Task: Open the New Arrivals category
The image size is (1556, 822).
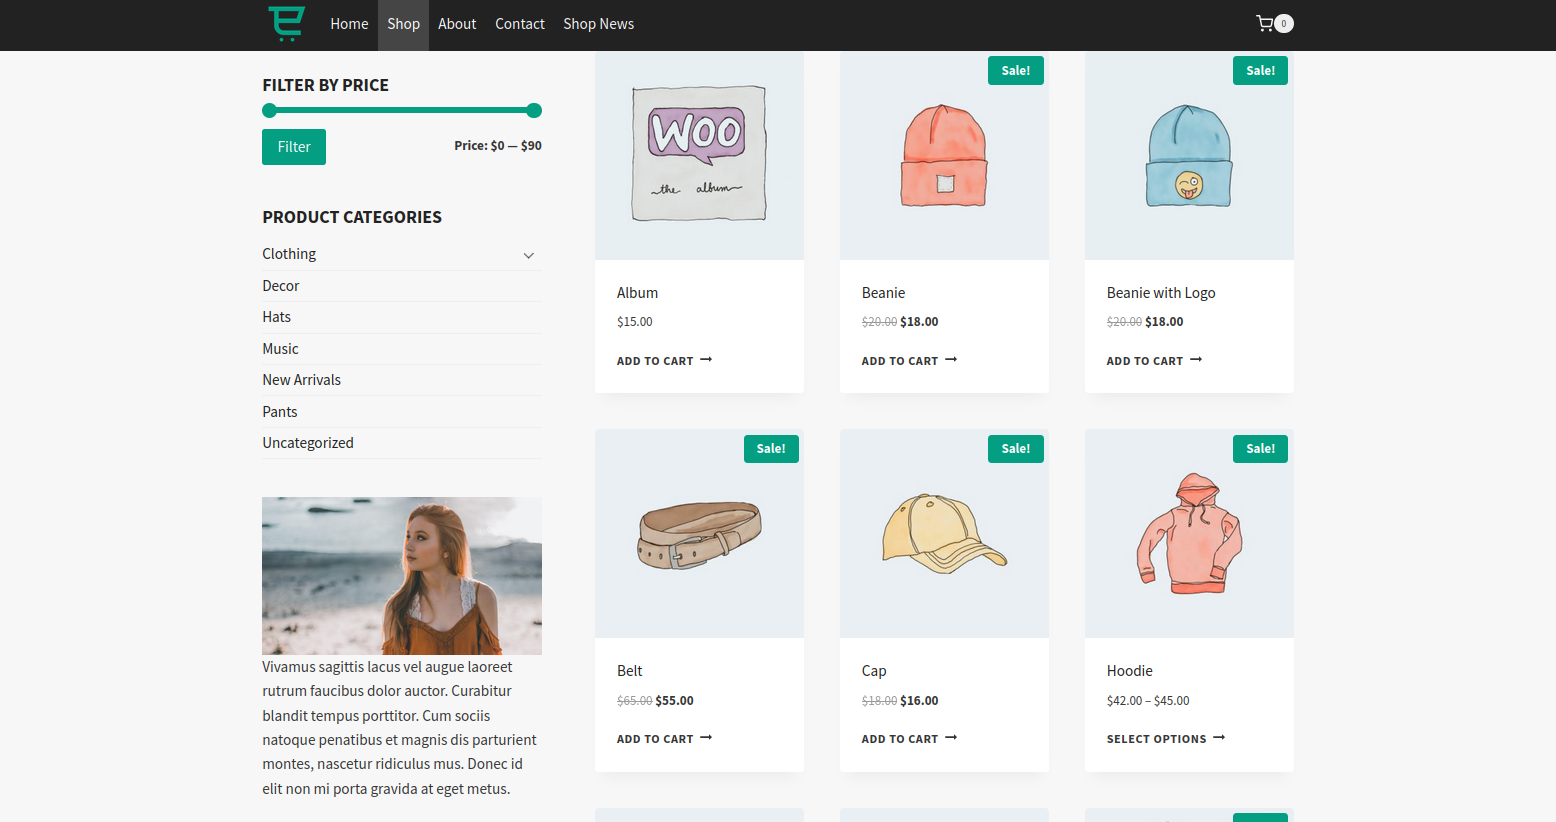Action: pos(302,380)
